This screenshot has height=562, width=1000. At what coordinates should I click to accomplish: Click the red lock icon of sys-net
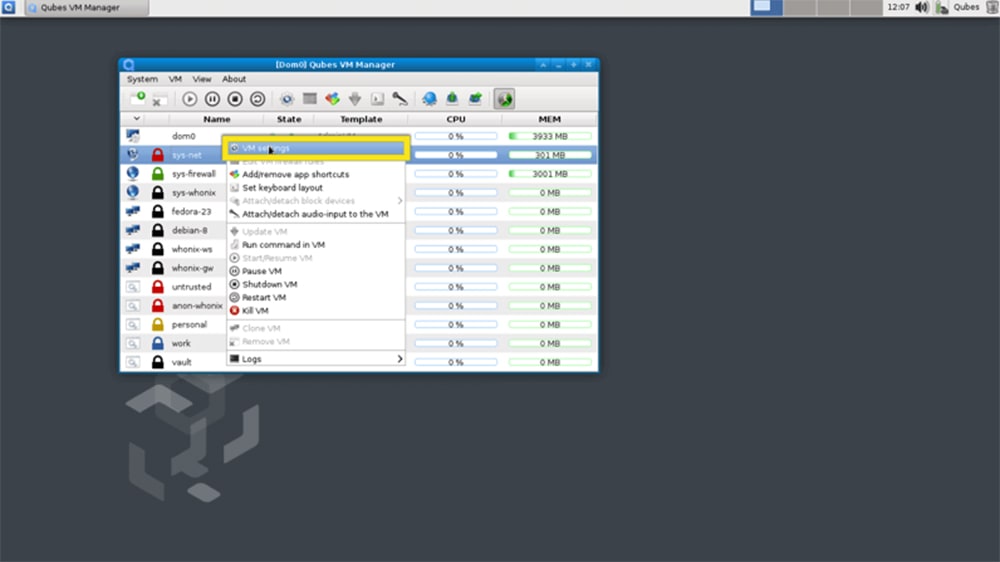point(158,155)
